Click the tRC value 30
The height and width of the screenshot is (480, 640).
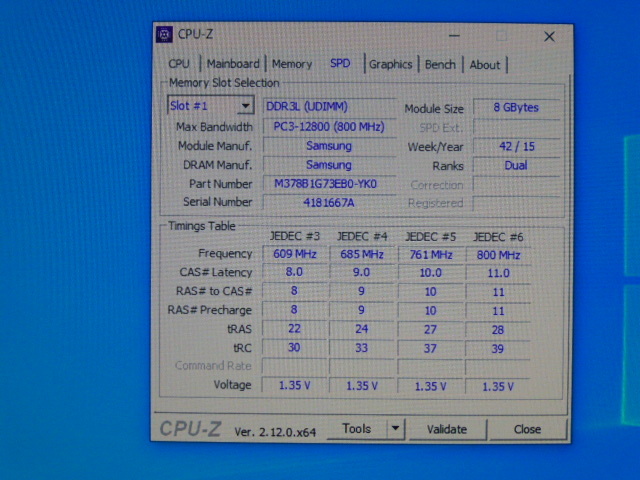coord(294,347)
